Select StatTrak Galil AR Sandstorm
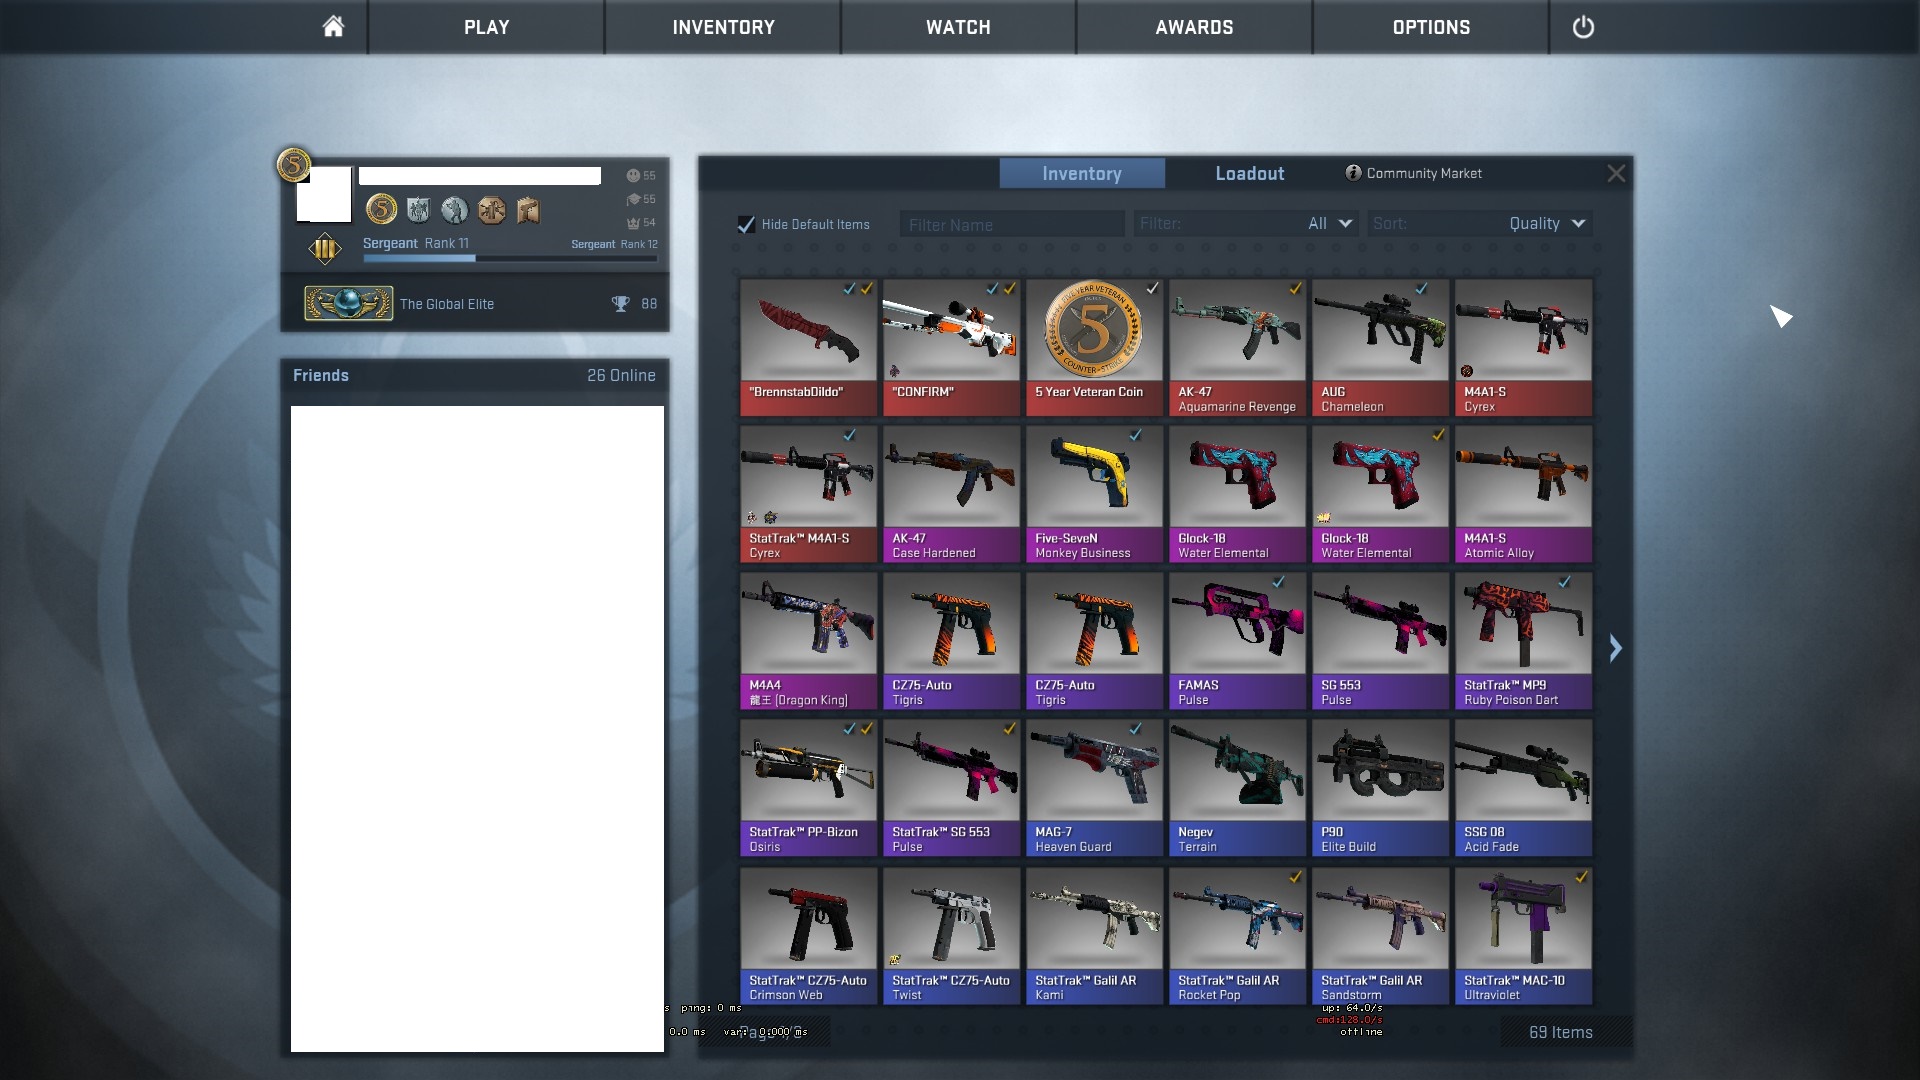Screen dimensions: 1920x1080 click(1380, 936)
